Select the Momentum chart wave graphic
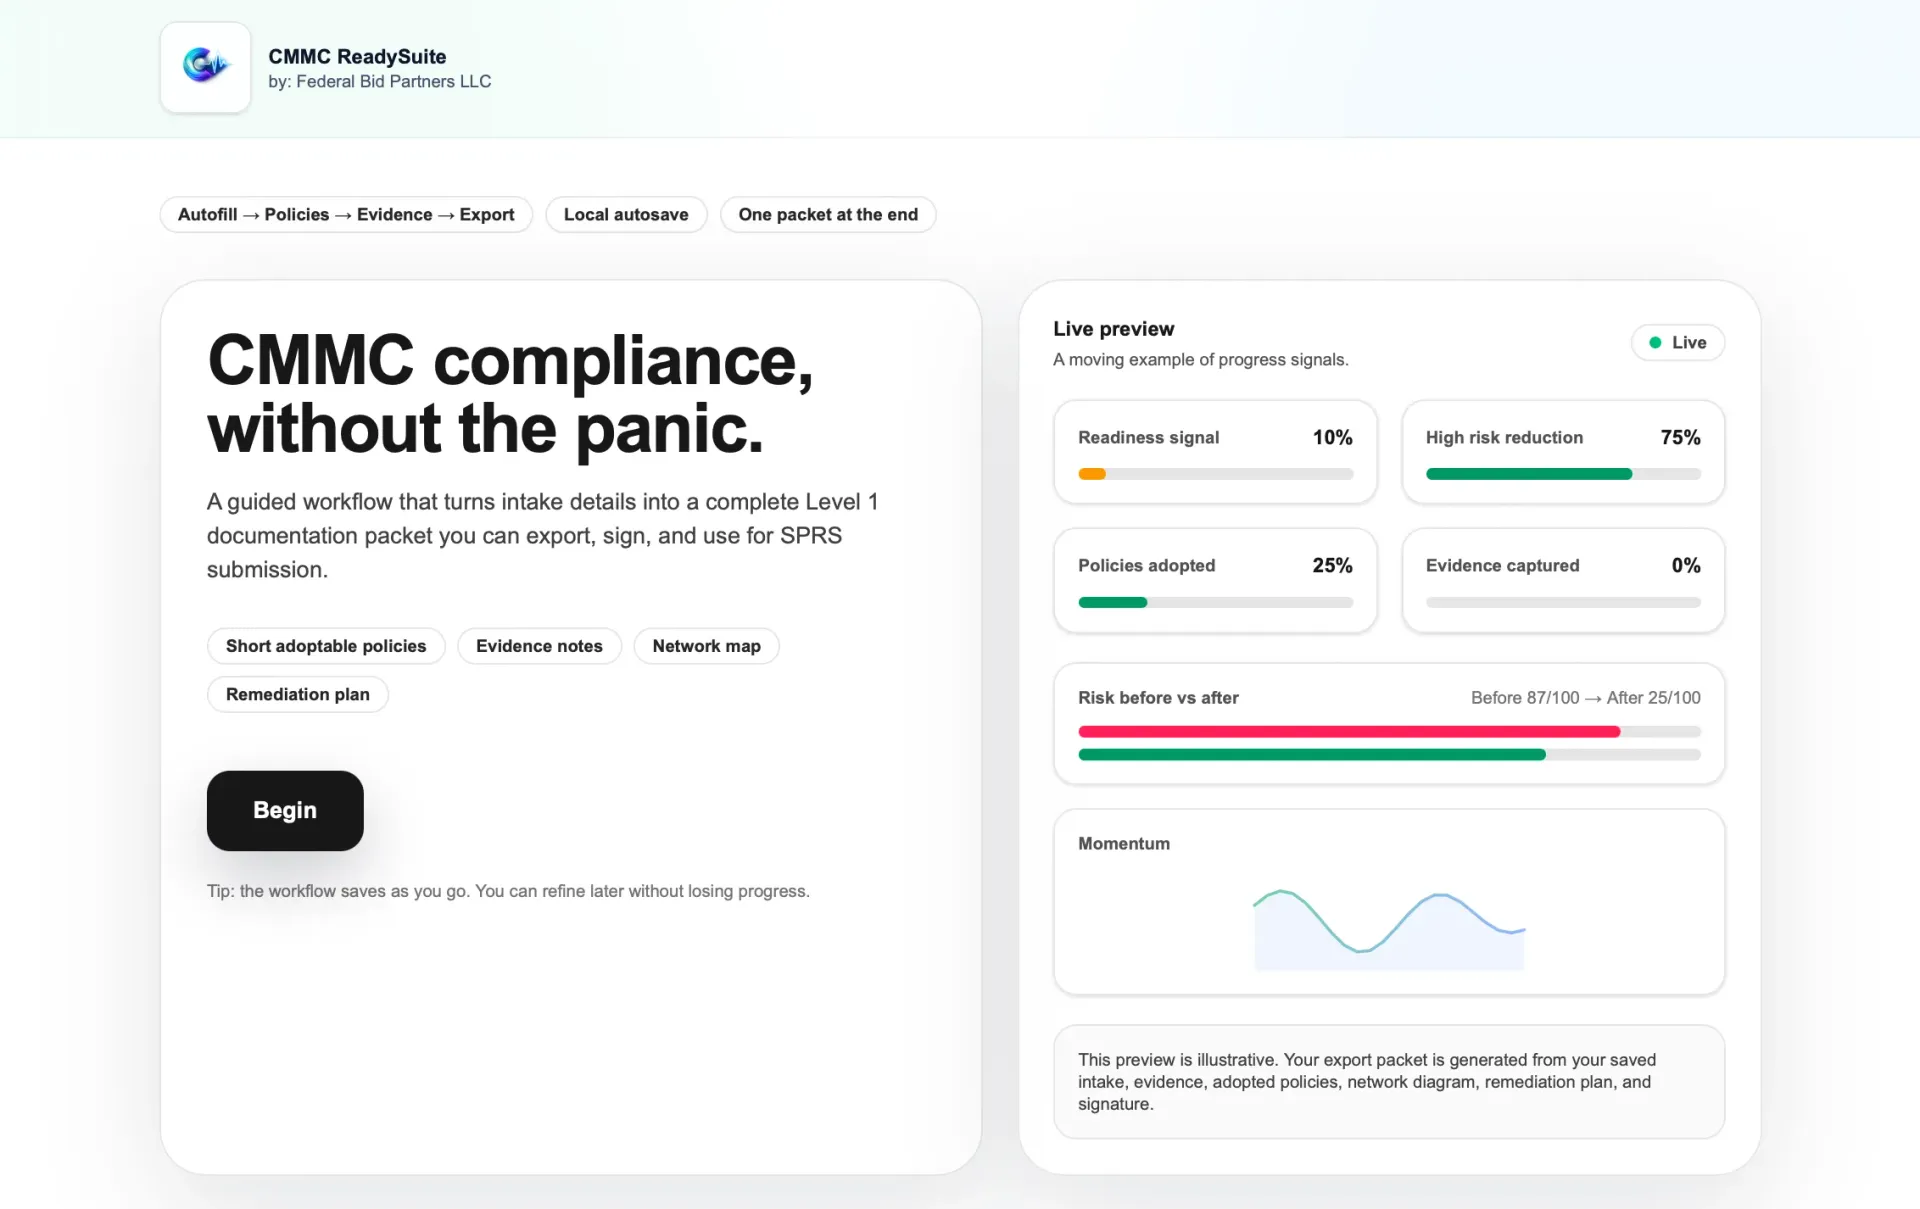The image size is (1920, 1209). 1387,925
